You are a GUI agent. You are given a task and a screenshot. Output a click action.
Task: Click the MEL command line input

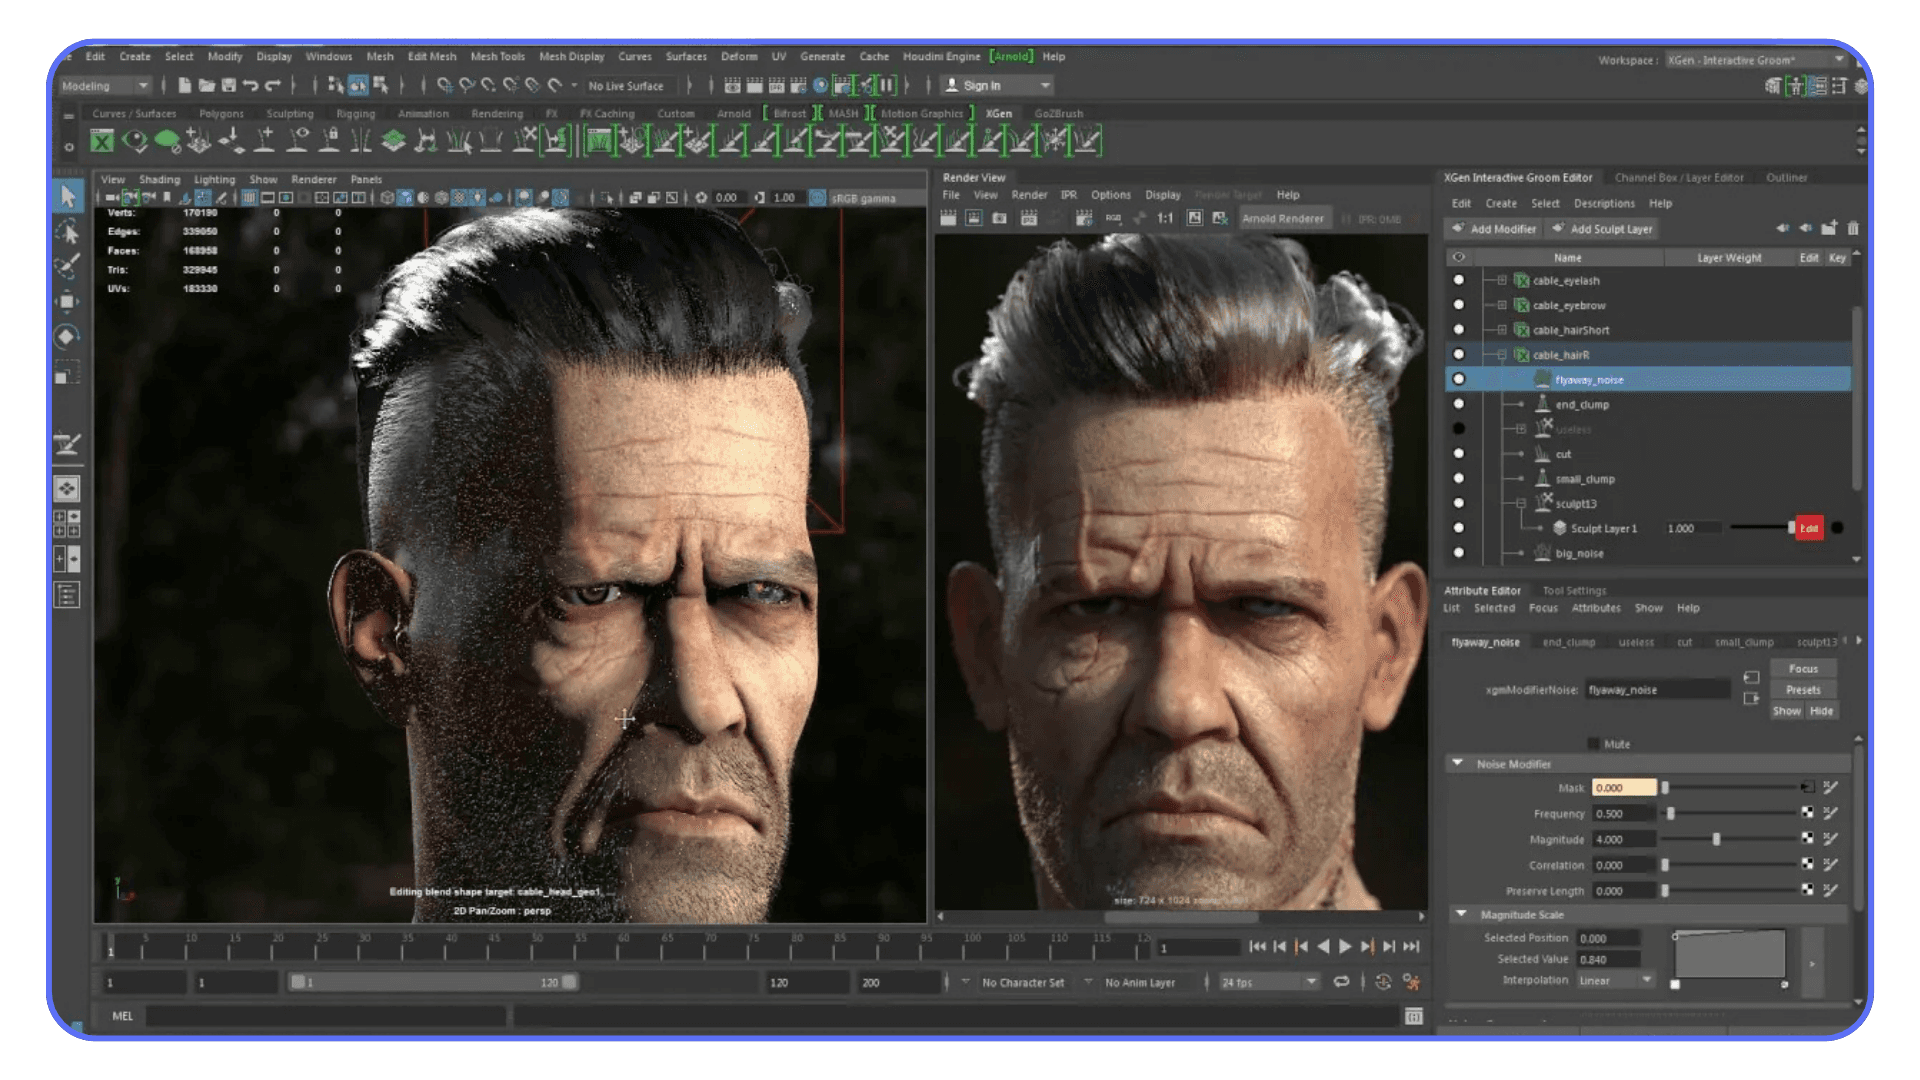tap(326, 1016)
